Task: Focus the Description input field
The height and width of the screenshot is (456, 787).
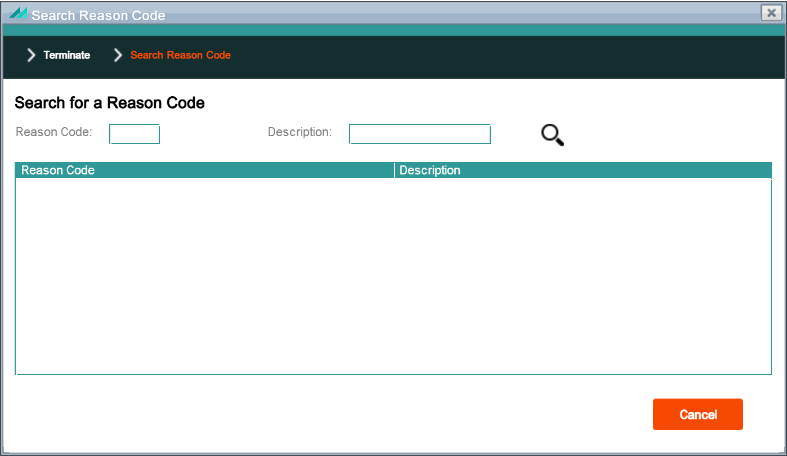Action: point(420,134)
